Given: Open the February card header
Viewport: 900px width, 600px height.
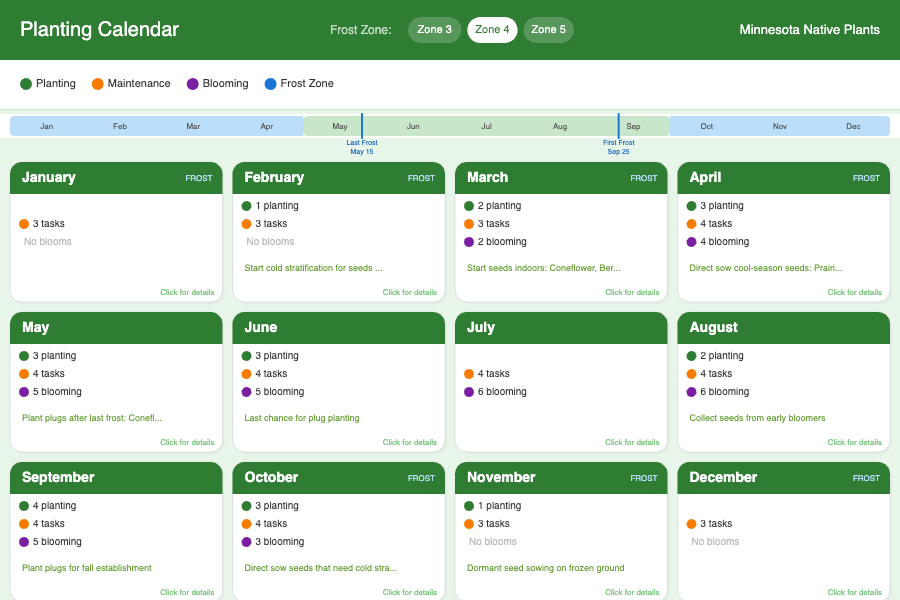Looking at the screenshot, I should 339,178.
